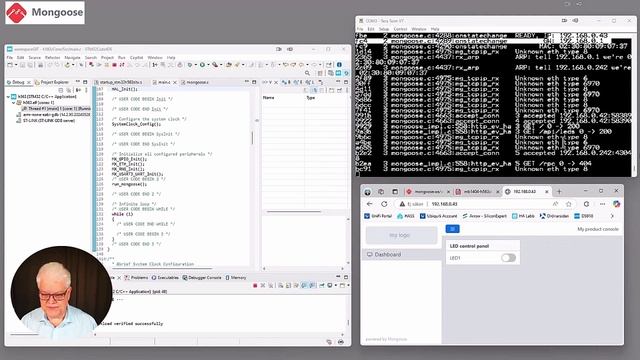Screen dimensions: 640x360
Task: Open the File menu in the IDE
Action: (x=9, y=58)
